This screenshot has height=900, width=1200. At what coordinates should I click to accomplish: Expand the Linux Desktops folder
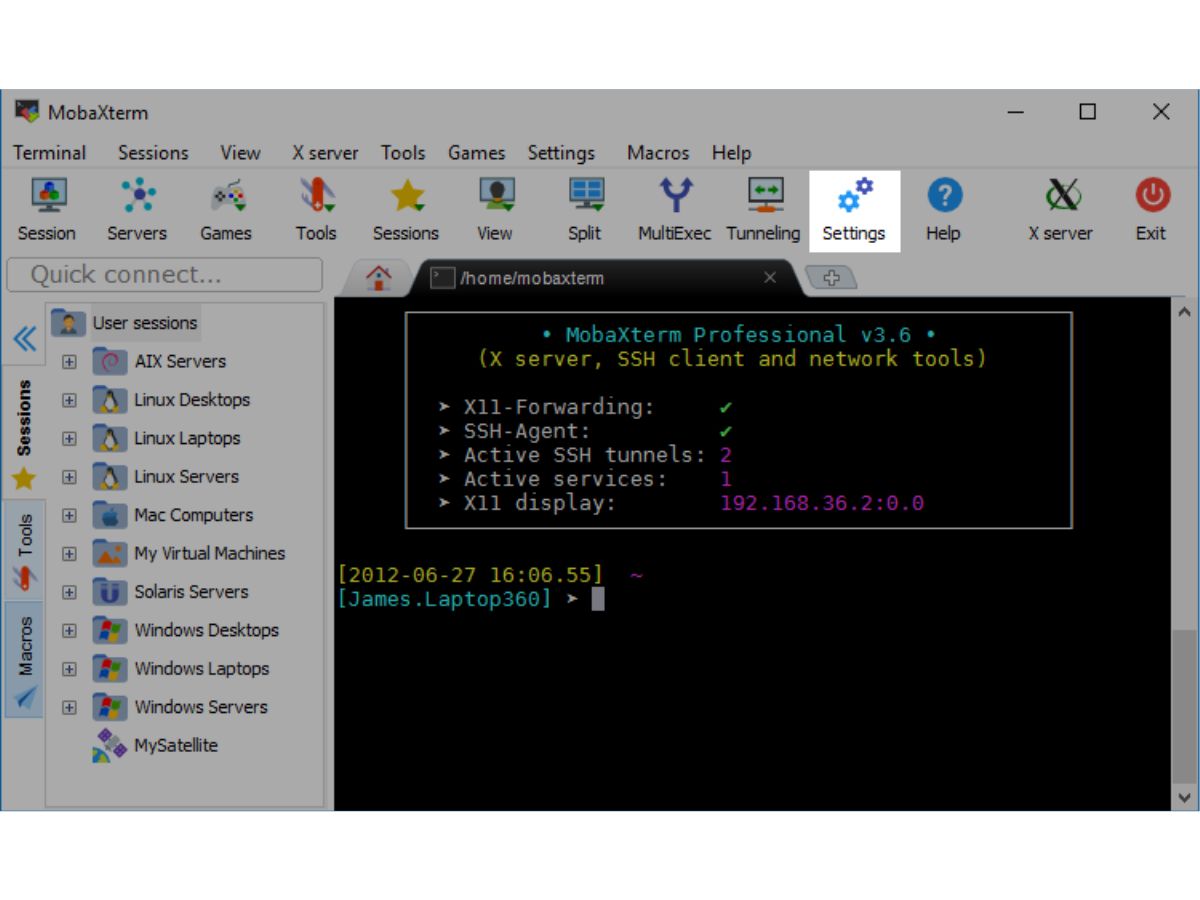(69, 400)
